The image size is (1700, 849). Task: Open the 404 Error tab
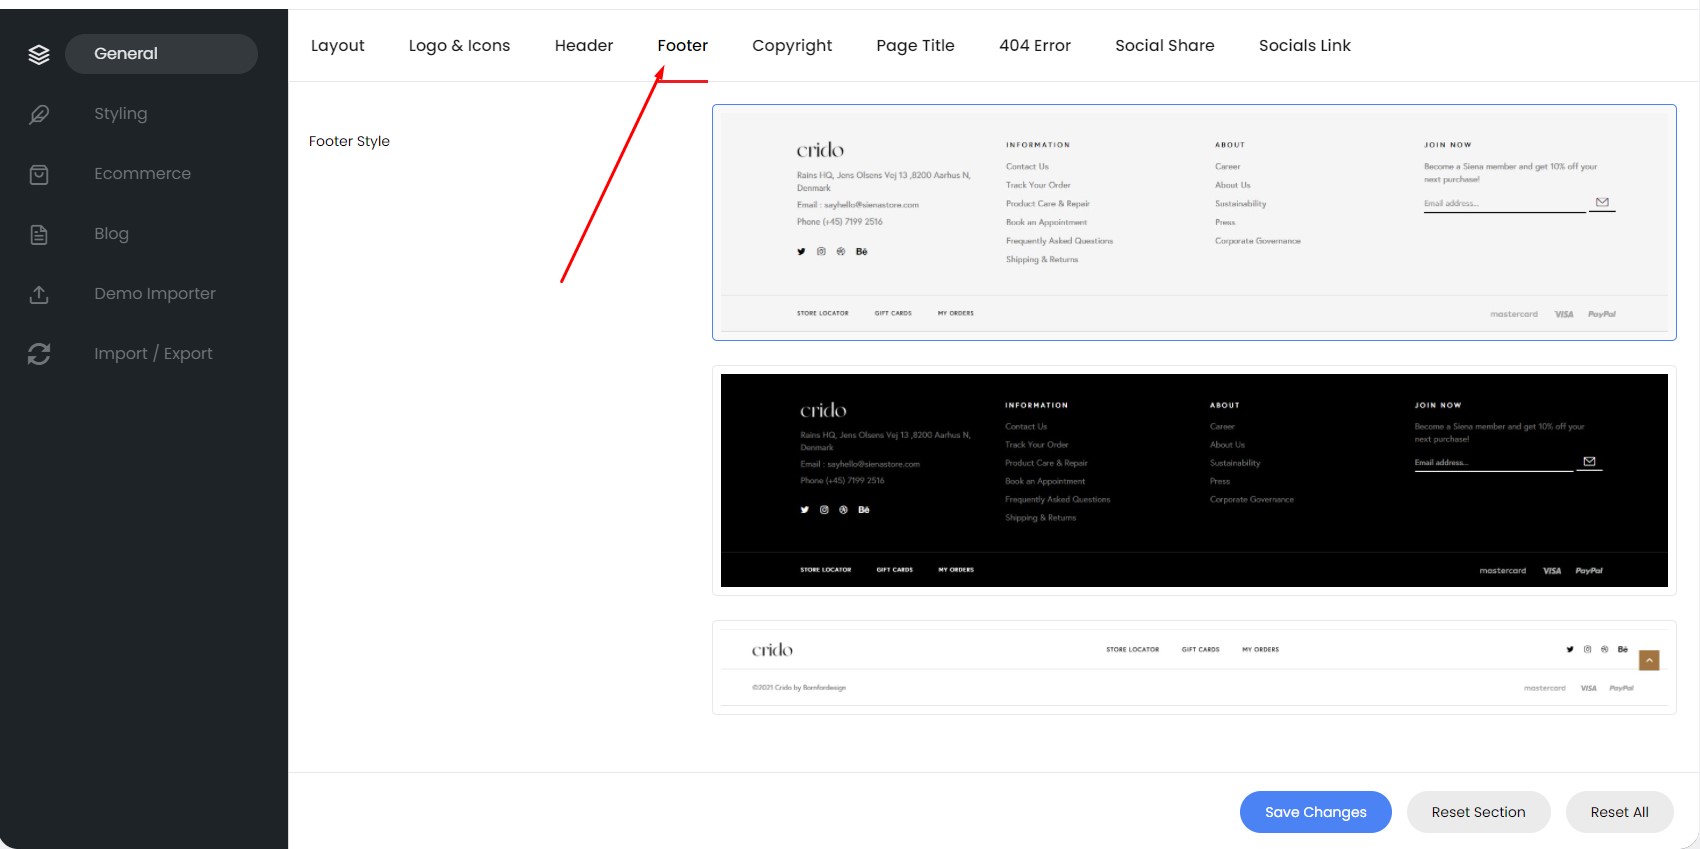pos(1035,46)
